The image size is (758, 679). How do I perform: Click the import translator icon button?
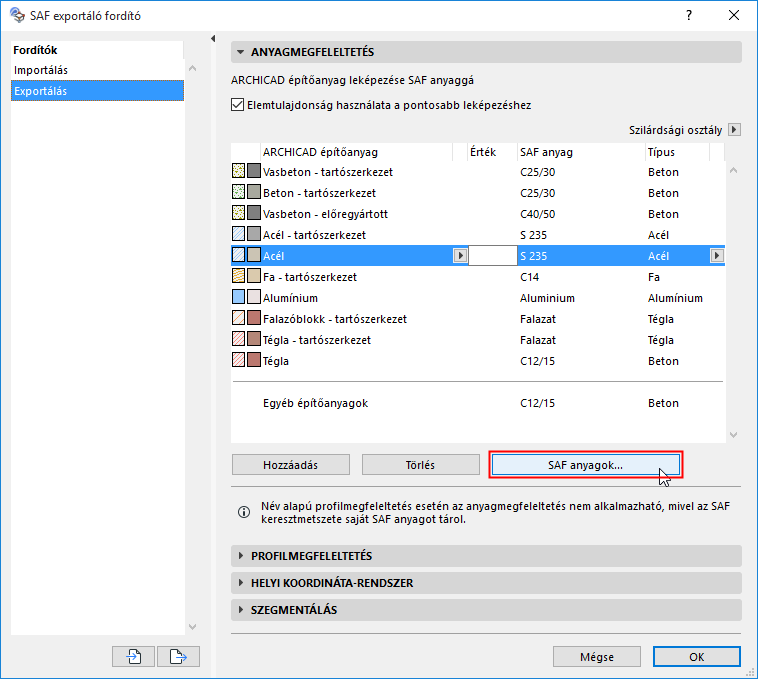[133, 656]
